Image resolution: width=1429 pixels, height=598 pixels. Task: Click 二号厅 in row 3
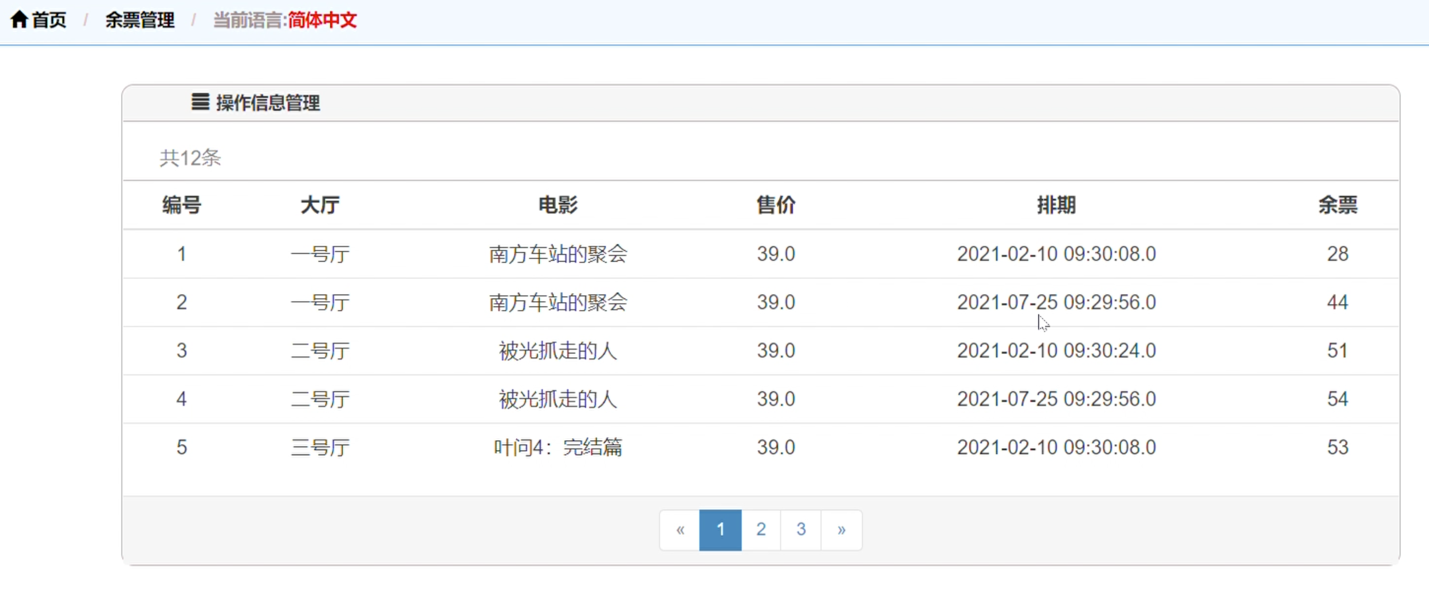coord(320,351)
